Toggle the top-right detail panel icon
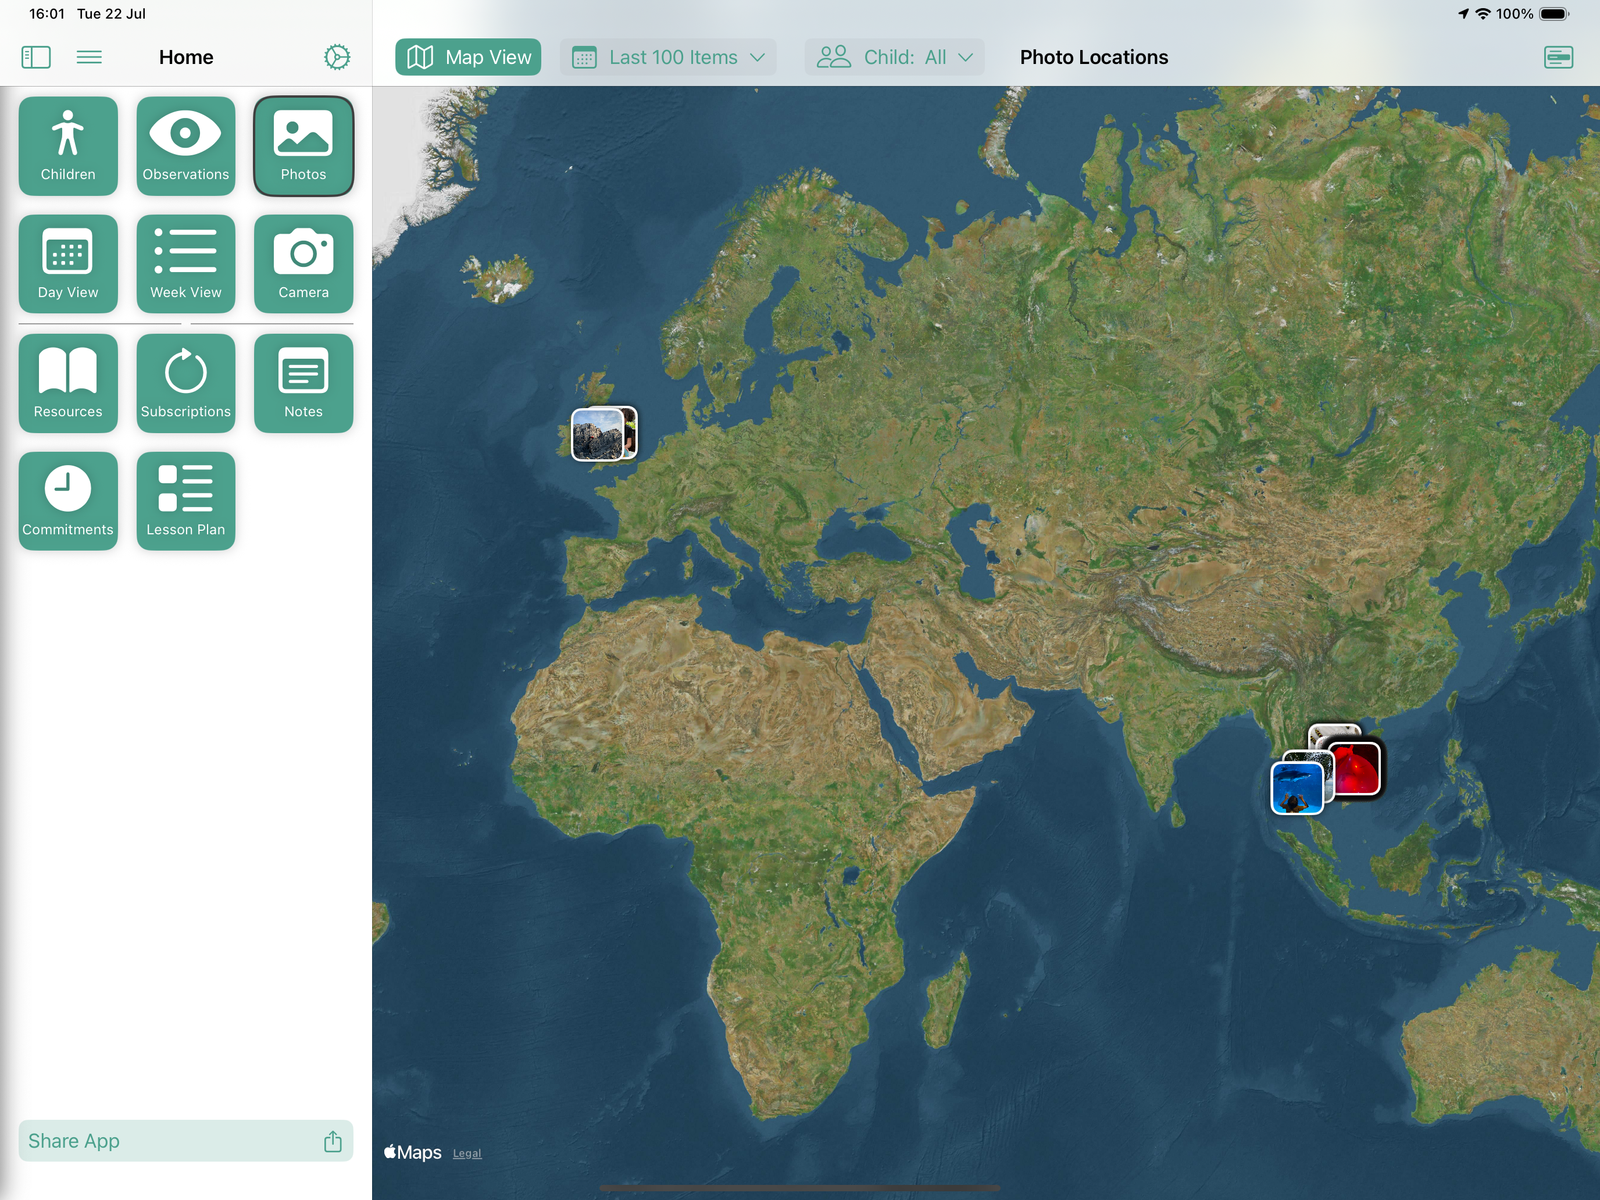This screenshot has height=1200, width=1600. [1558, 57]
